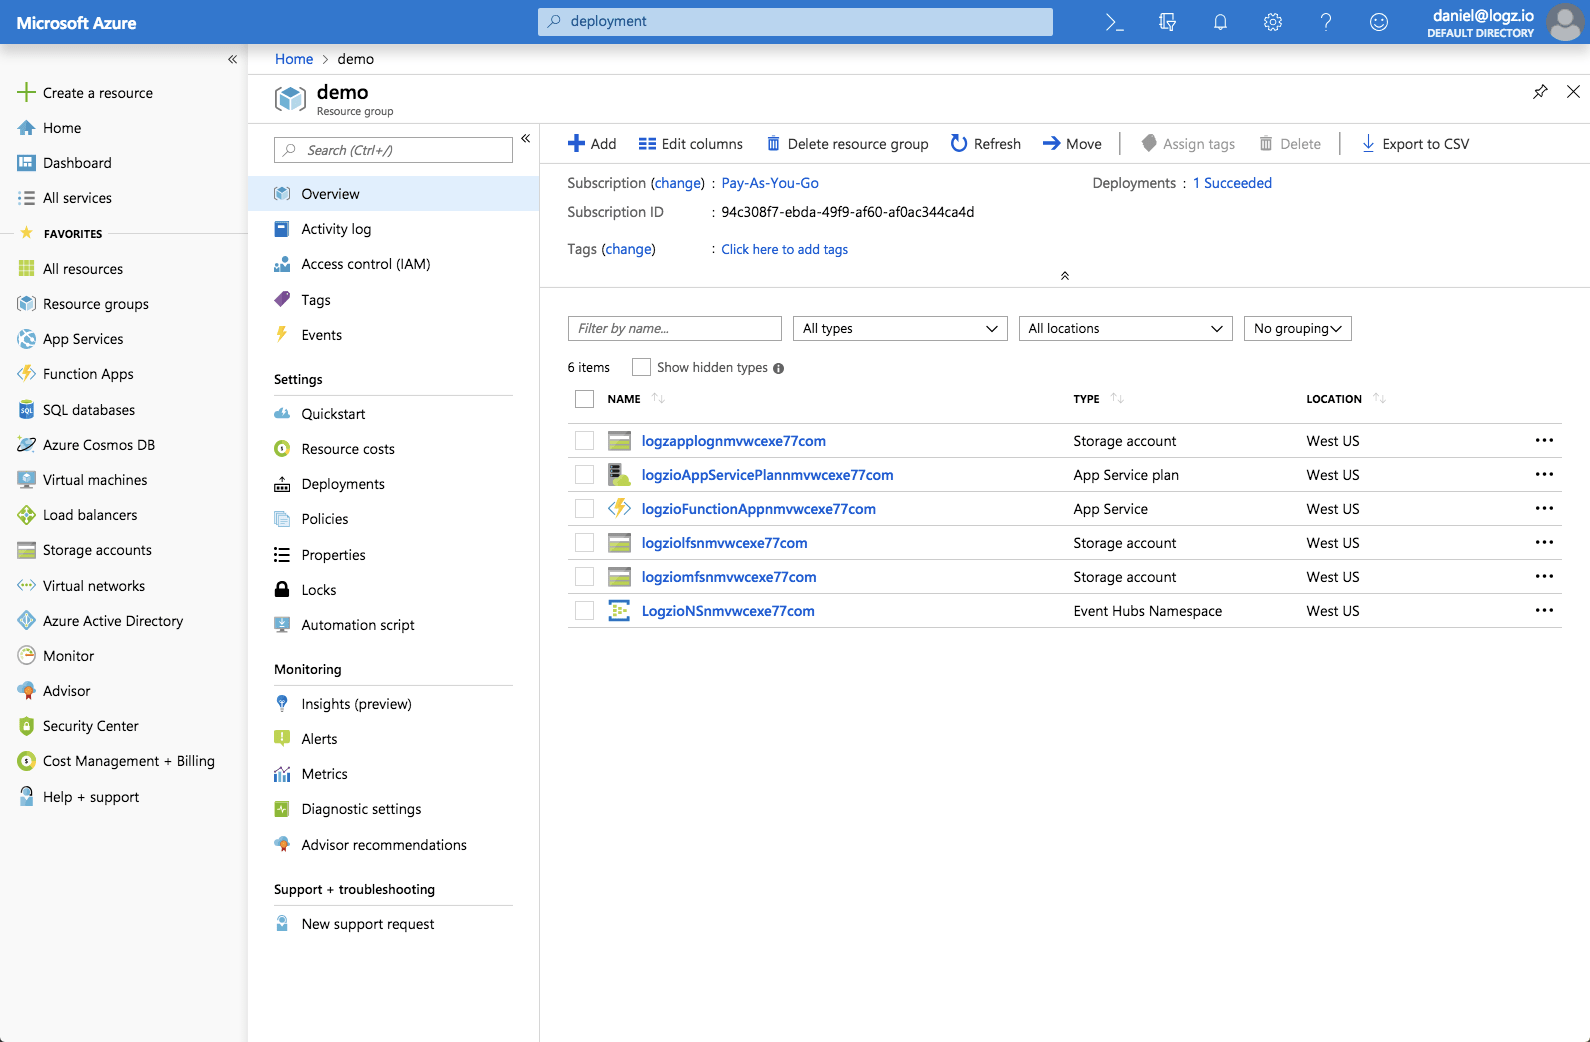Open the All locations dropdown
Image resolution: width=1590 pixels, height=1042 pixels.
(1125, 328)
